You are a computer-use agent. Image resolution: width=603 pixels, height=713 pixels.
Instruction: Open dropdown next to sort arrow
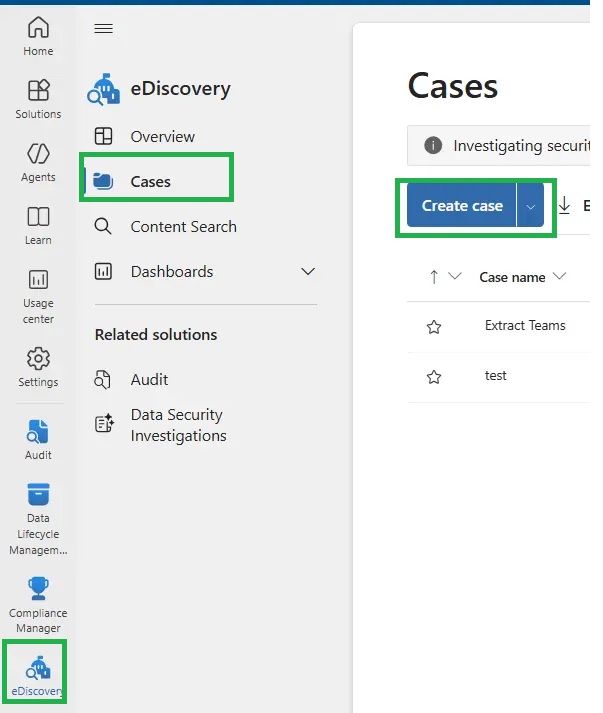(x=455, y=276)
